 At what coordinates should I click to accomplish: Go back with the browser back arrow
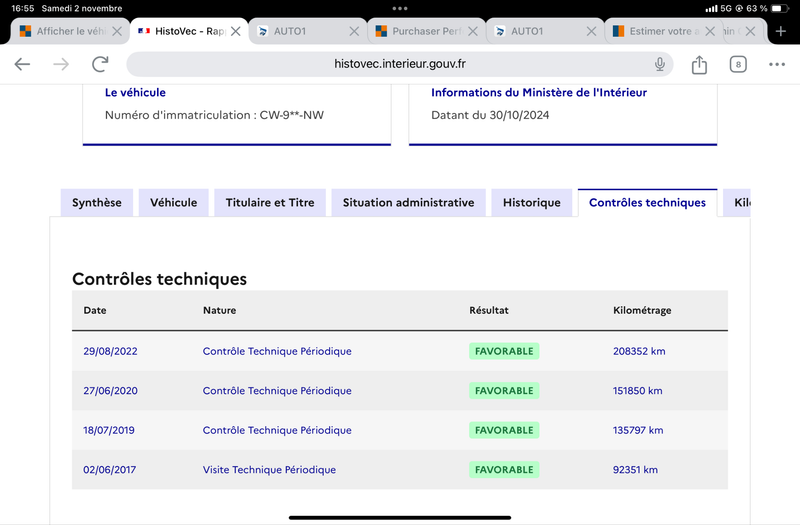(x=22, y=64)
